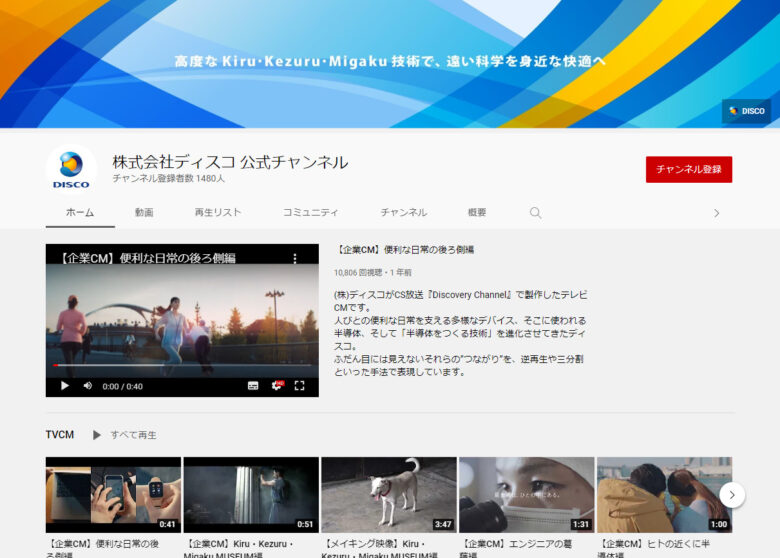This screenshot has height=558, width=780.
Task: Subscribe with the チャンネル登録 button
Action: (x=688, y=170)
